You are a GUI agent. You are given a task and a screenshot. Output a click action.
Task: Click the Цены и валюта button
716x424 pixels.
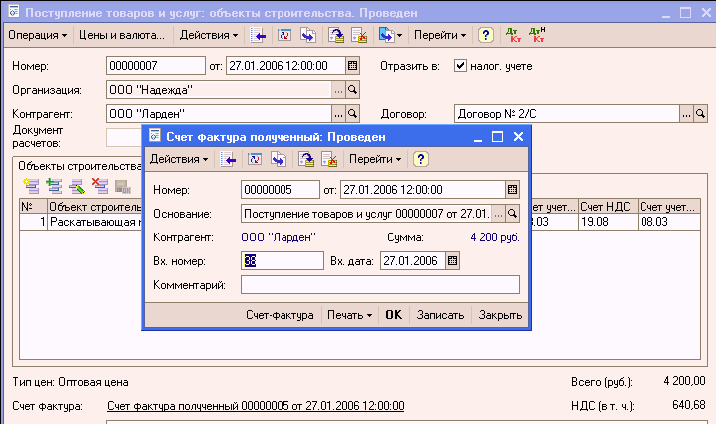(x=121, y=35)
